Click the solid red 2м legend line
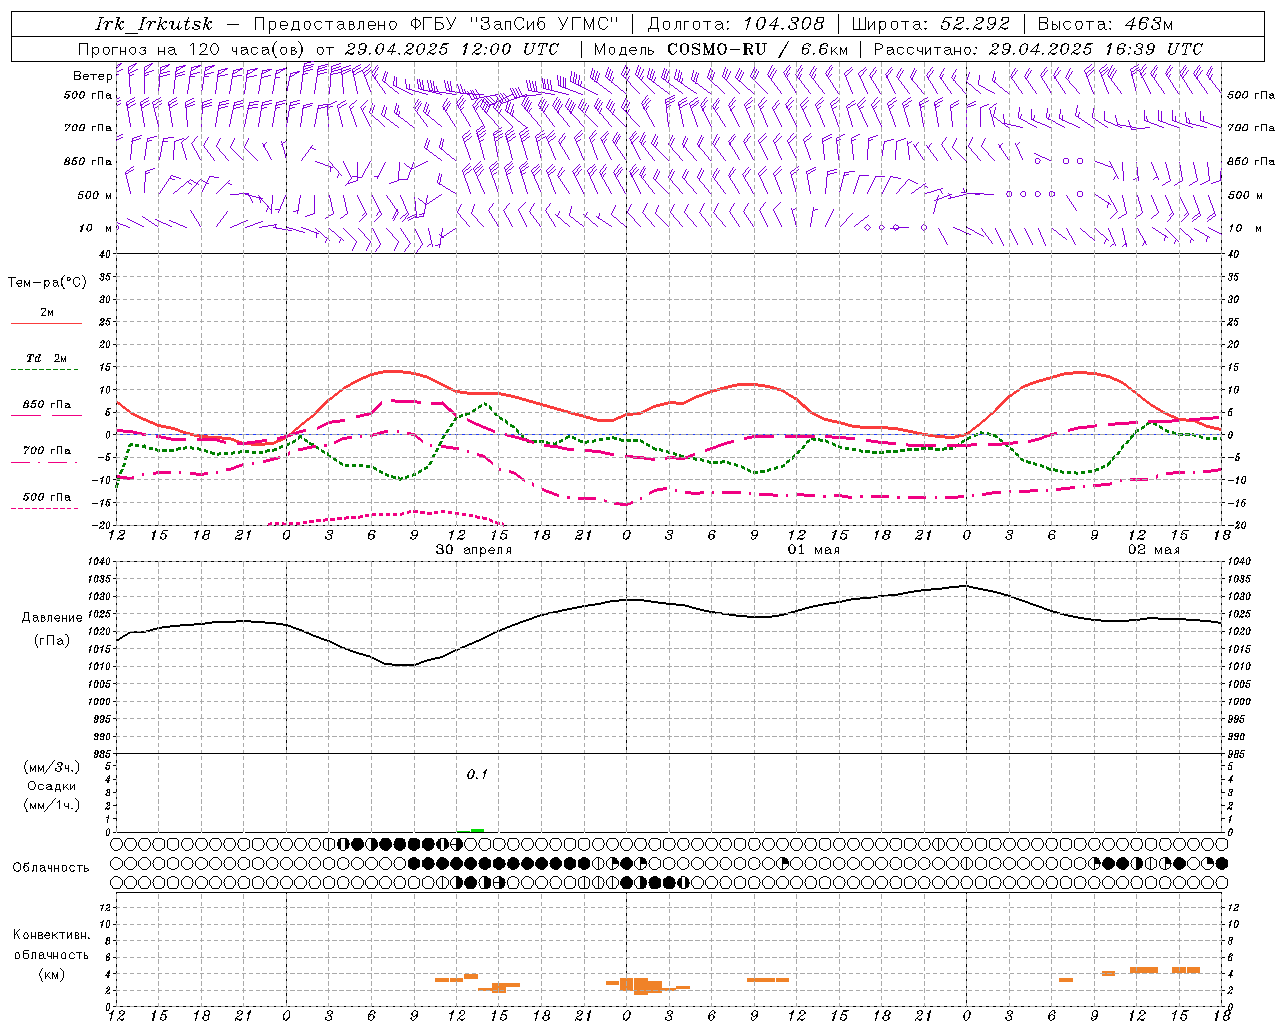 click(x=46, y=324)
